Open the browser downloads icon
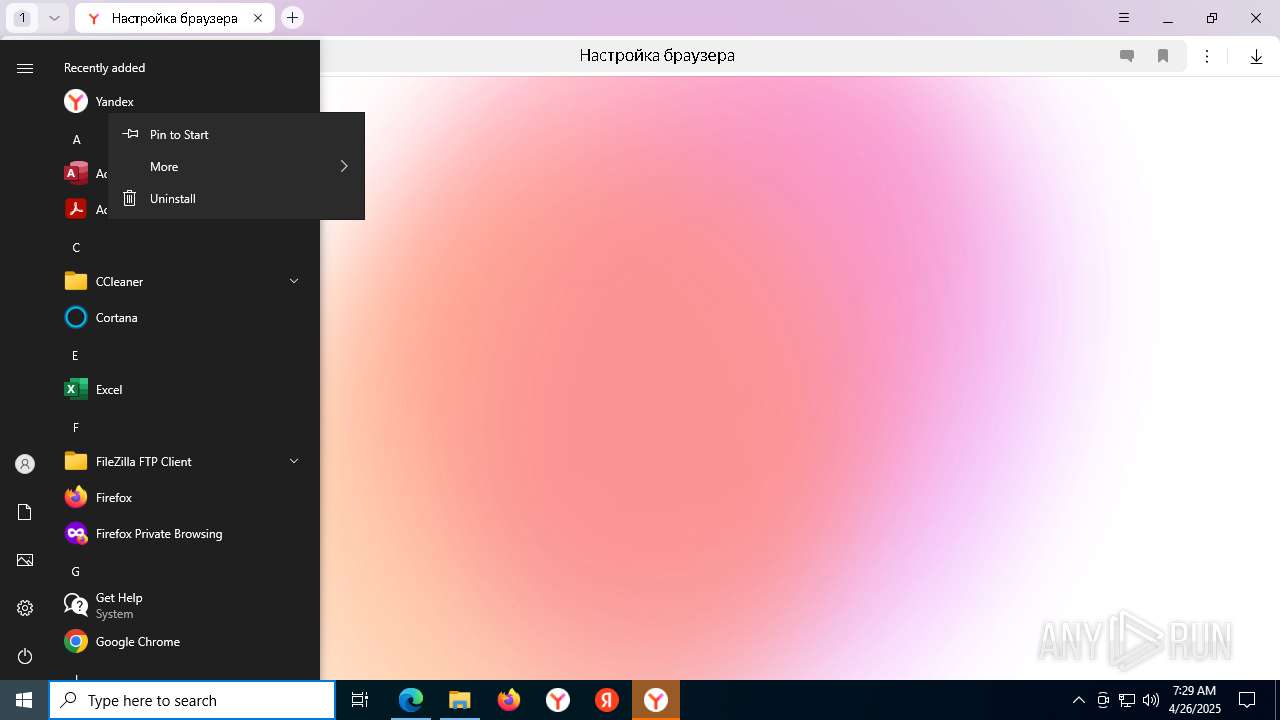Viewport: 1280px width, 720px height. tap(1256, 56)
